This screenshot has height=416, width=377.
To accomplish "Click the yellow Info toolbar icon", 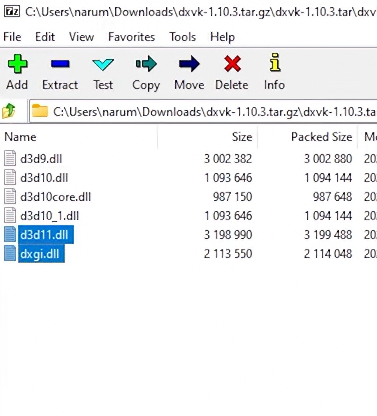I will (x=275, y=63).
